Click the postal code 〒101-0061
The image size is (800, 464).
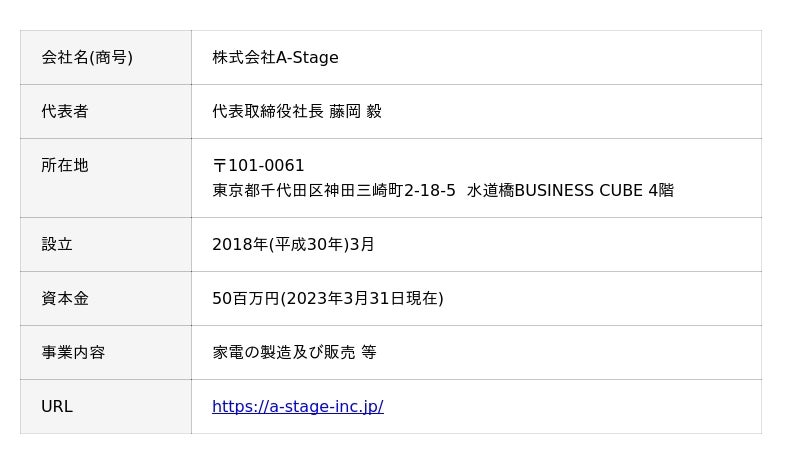tap(258, 165)
